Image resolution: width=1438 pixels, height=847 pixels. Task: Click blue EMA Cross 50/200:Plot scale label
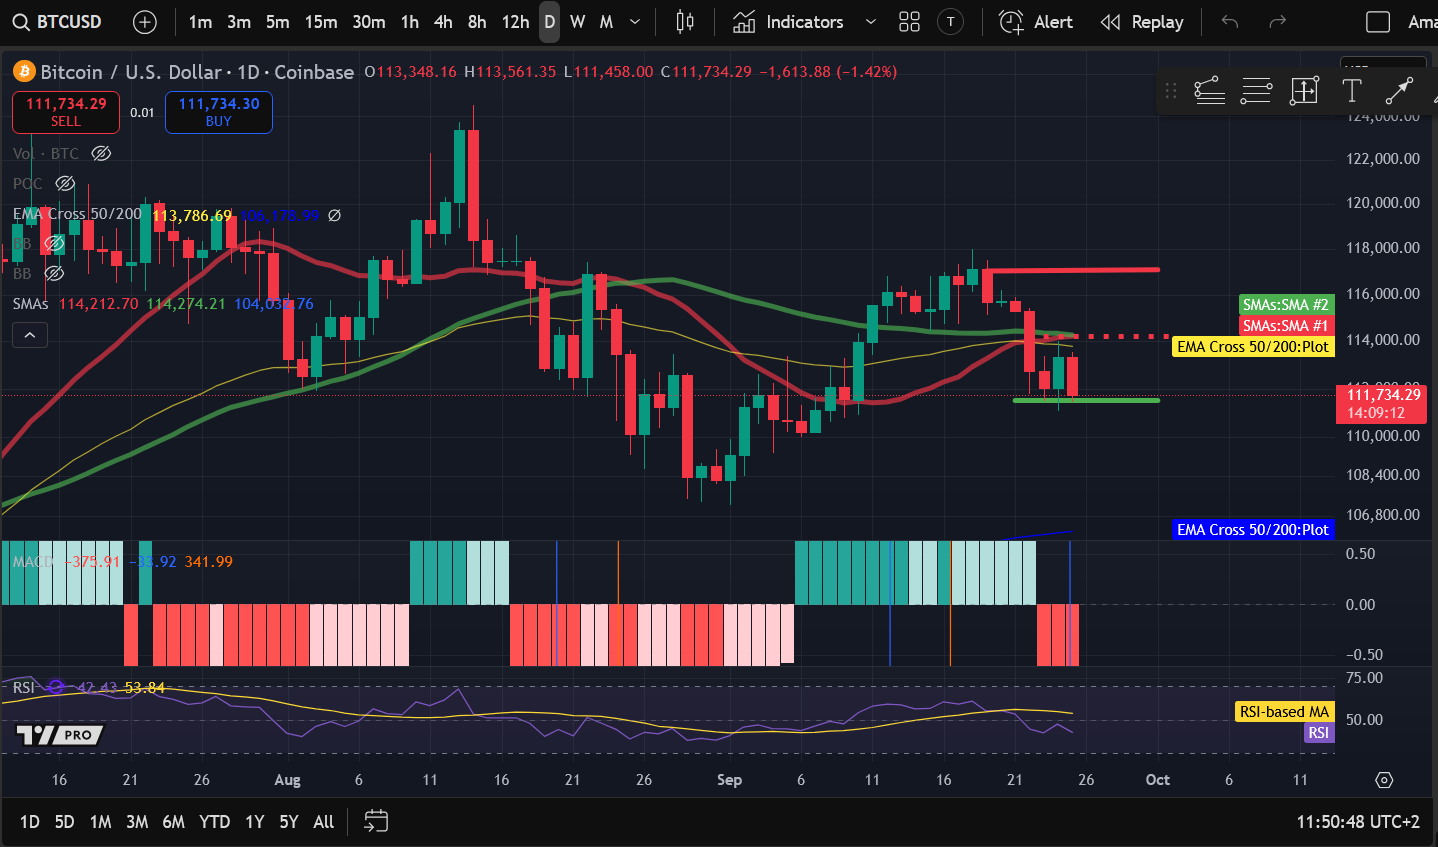click(1253, 530)
